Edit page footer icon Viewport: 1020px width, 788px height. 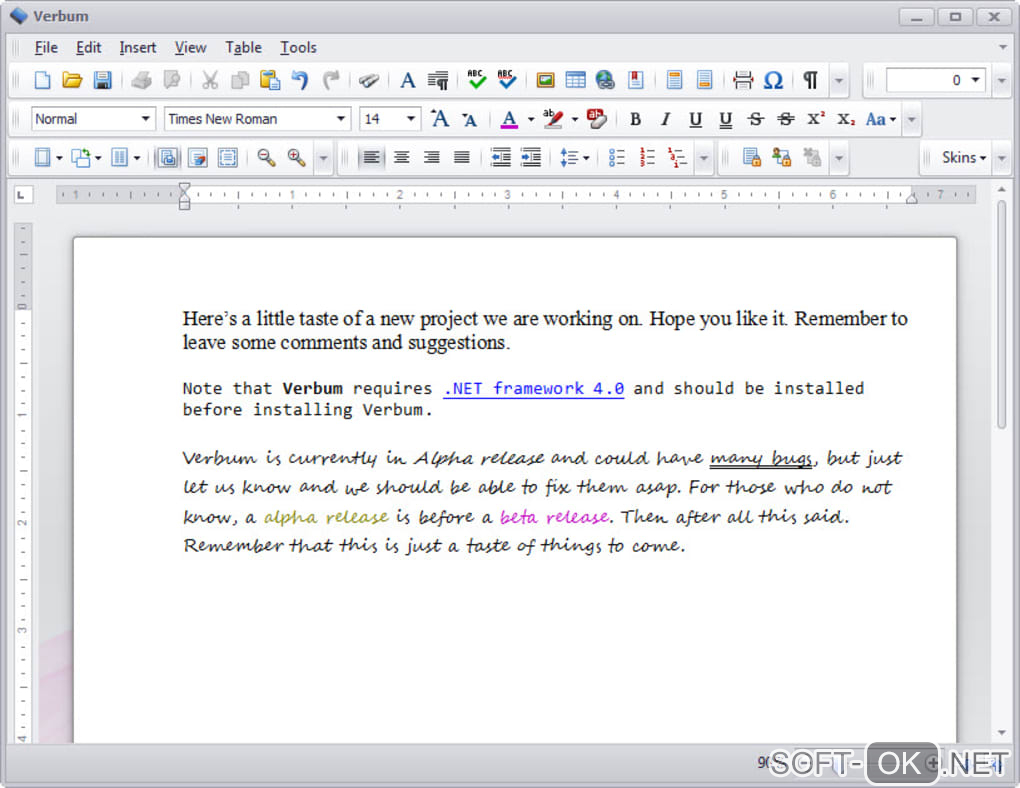[x=705, y=81]
